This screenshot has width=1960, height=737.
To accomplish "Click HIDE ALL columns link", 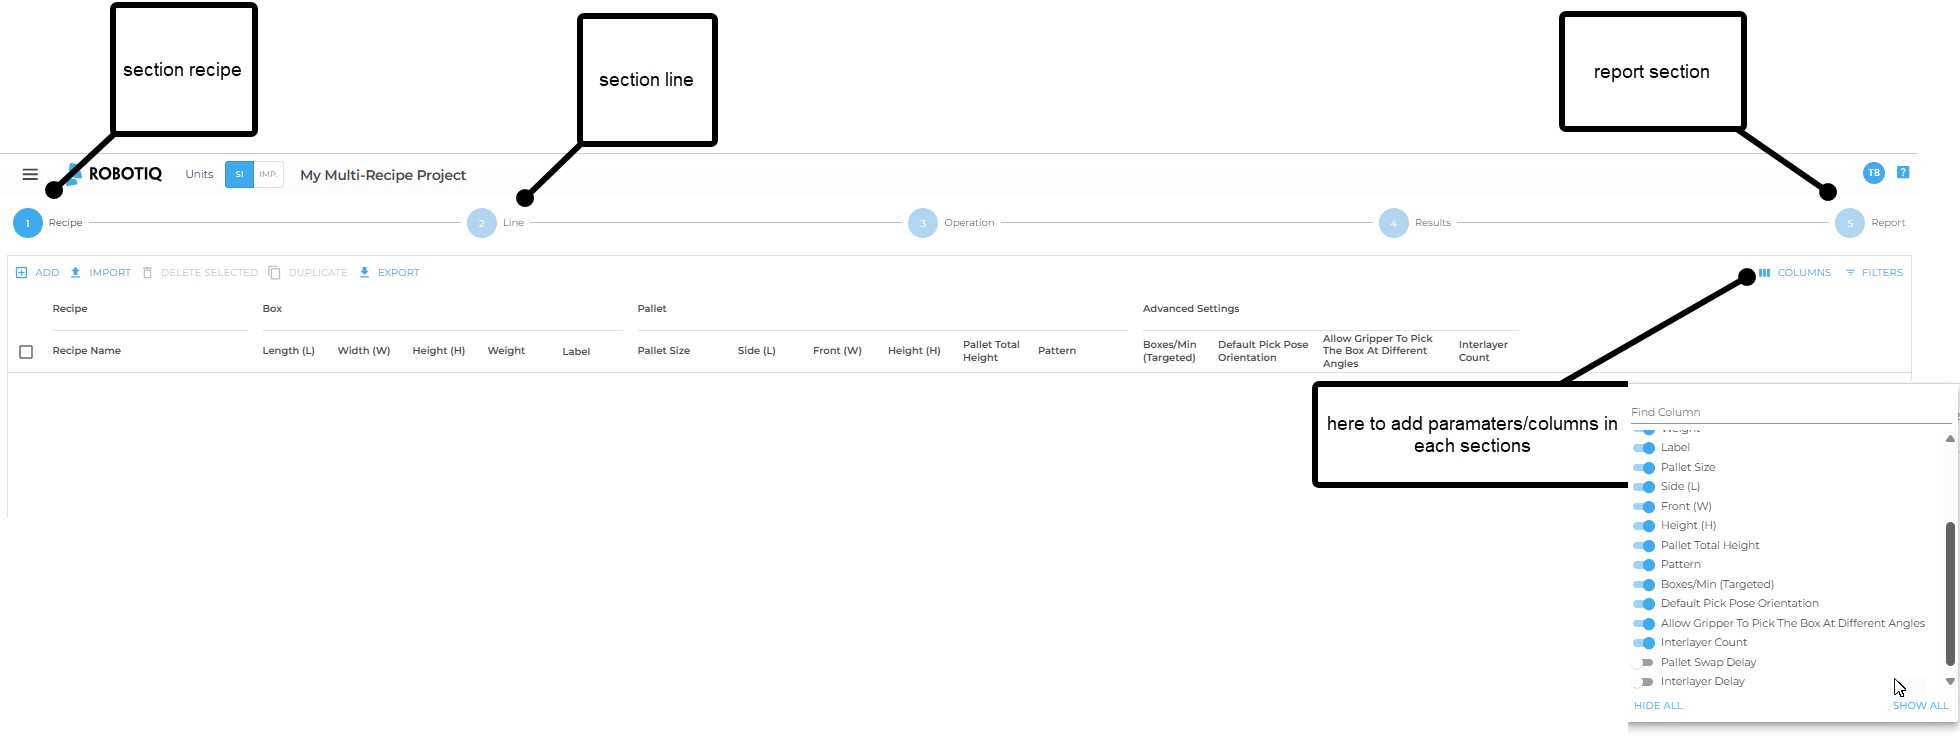I will 1658,706.
